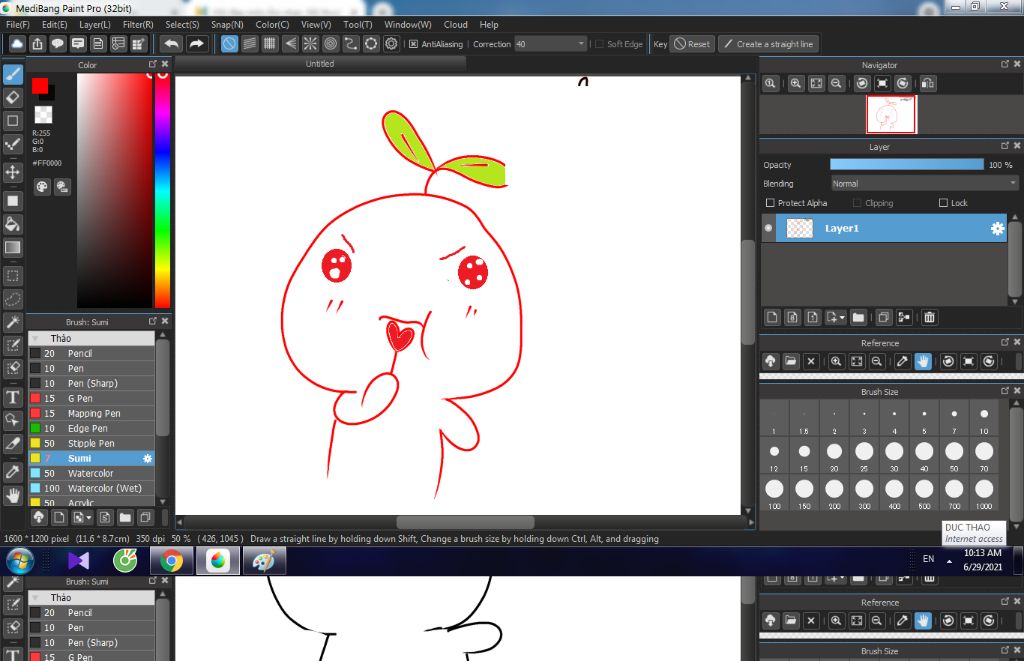Viewport: 1024px width, 661px height.
Task: Expand the add-layer dropdown arrow
Action: (x=842, y=317)
